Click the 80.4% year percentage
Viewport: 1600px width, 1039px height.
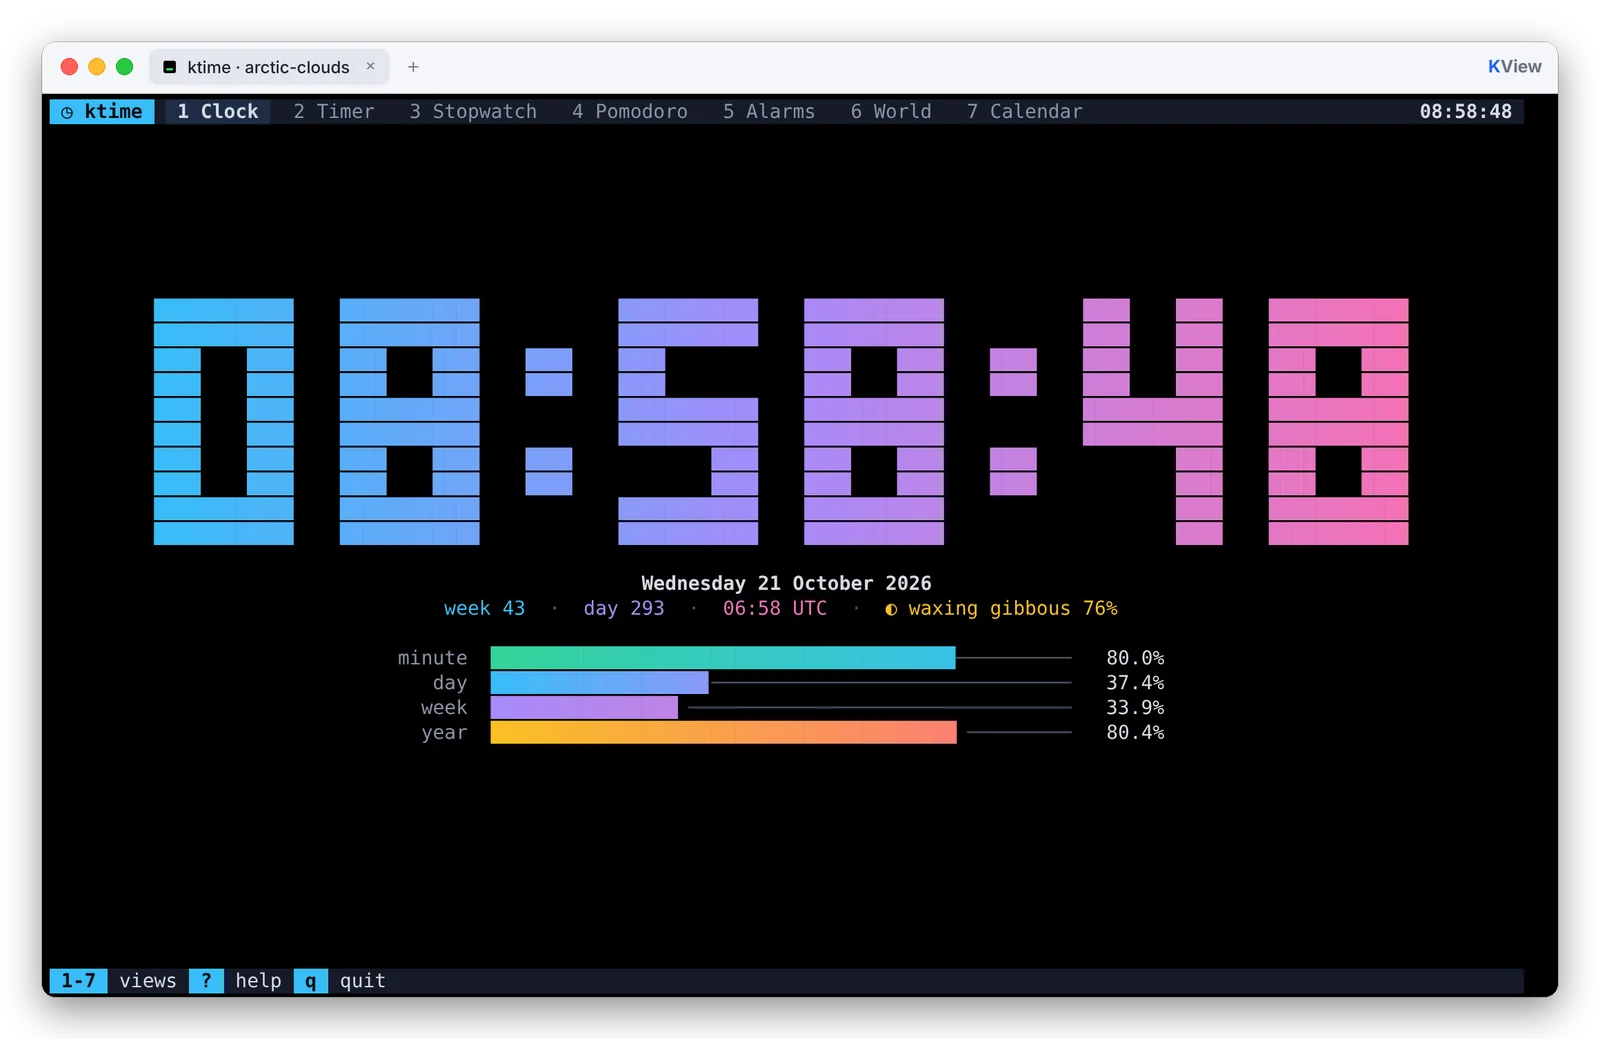pos(1135,733)
